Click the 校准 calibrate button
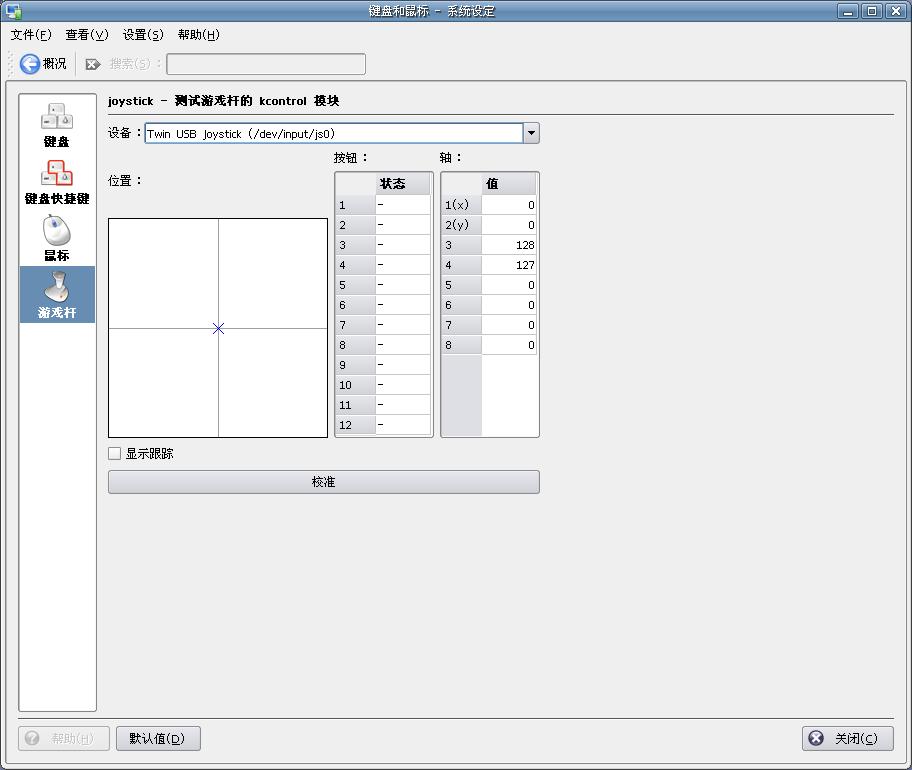Screen dimensions: 912x770 coord(323,482)
